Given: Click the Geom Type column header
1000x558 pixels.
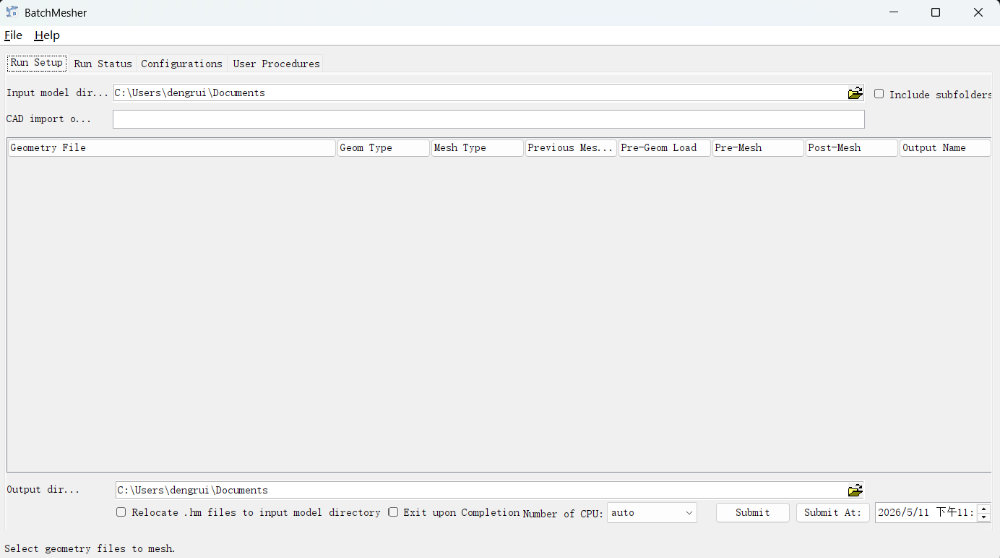Looking at the screenshot, I should point(383,148).
